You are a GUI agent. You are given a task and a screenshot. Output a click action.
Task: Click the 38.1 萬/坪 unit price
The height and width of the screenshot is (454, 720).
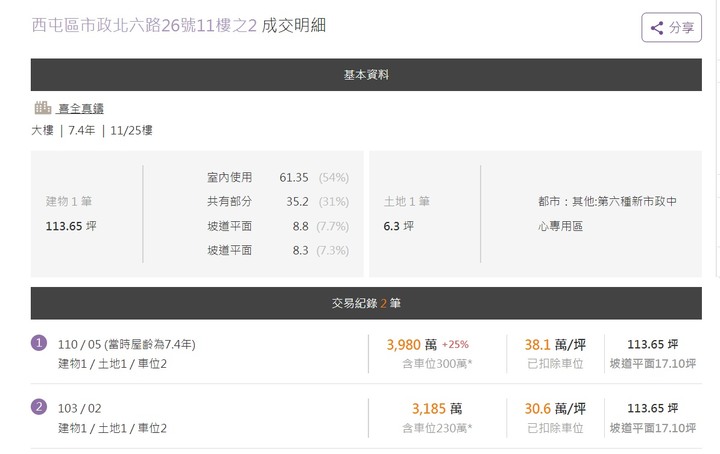point(555,345)
